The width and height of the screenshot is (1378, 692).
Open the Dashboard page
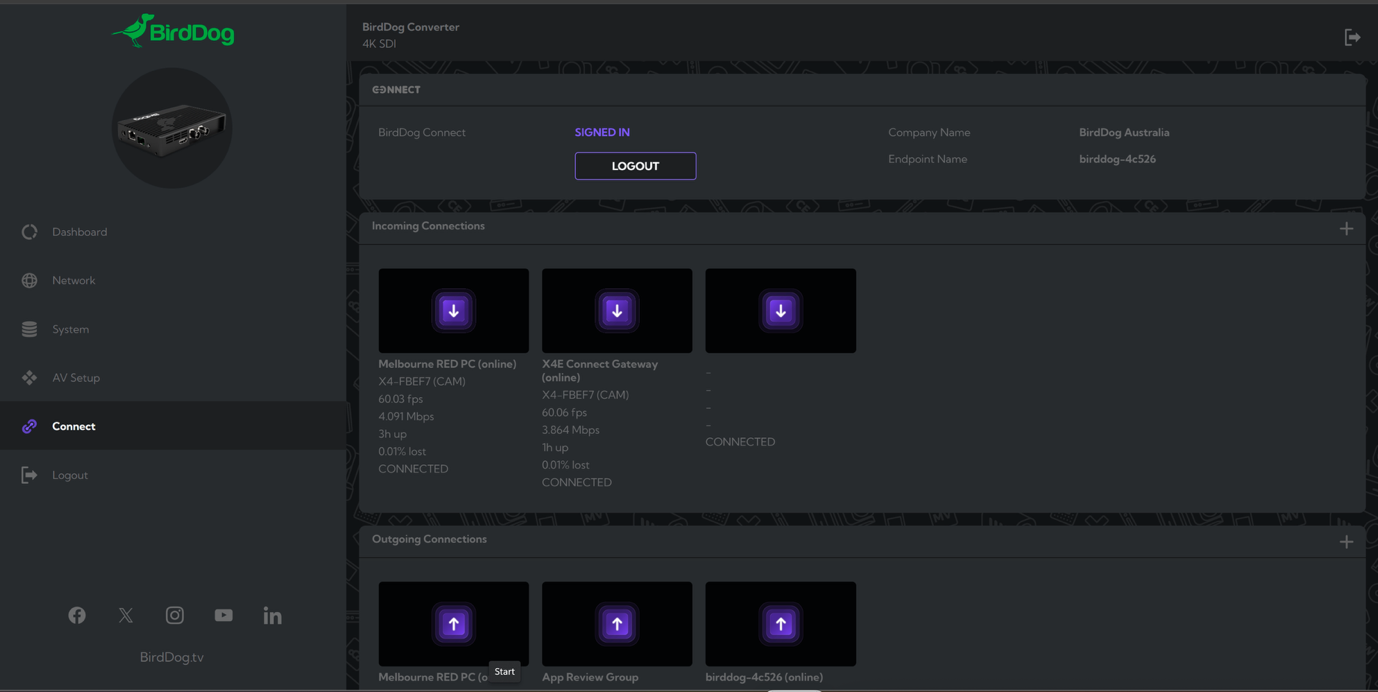pyautogui.click(x=79, y=232)
